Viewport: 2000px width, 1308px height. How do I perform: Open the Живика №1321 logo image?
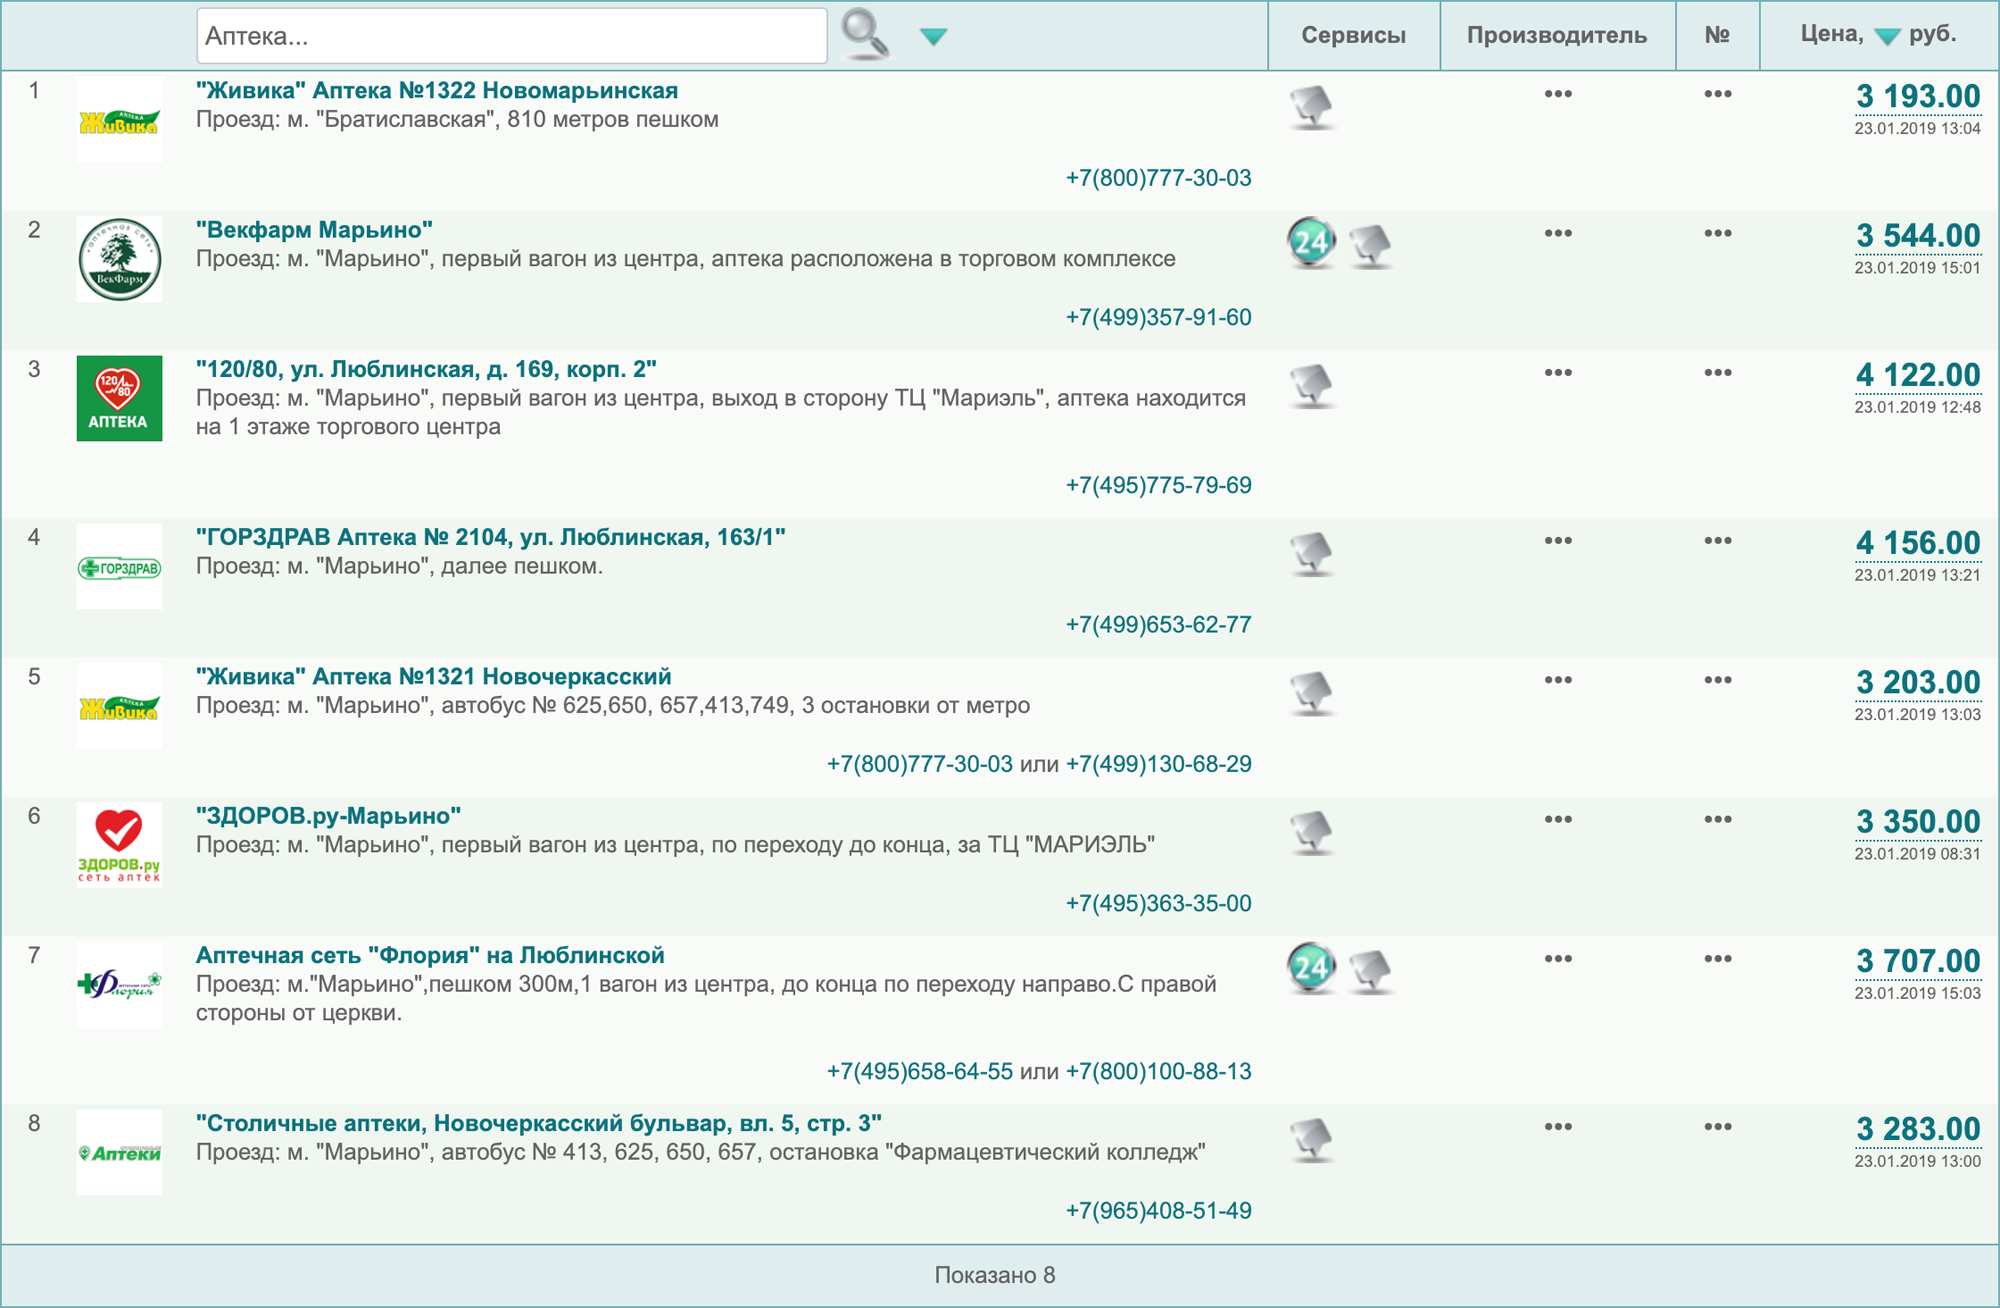[x=119, y=706]
